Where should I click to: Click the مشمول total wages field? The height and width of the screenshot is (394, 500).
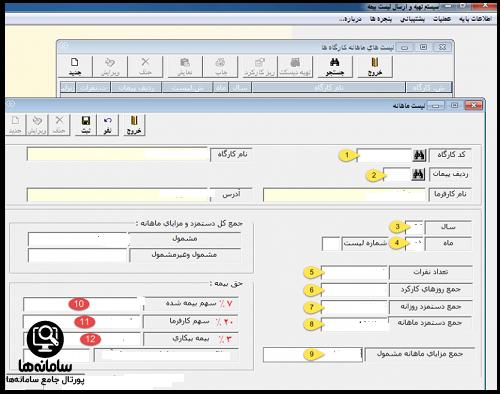[x=78, y=239]
